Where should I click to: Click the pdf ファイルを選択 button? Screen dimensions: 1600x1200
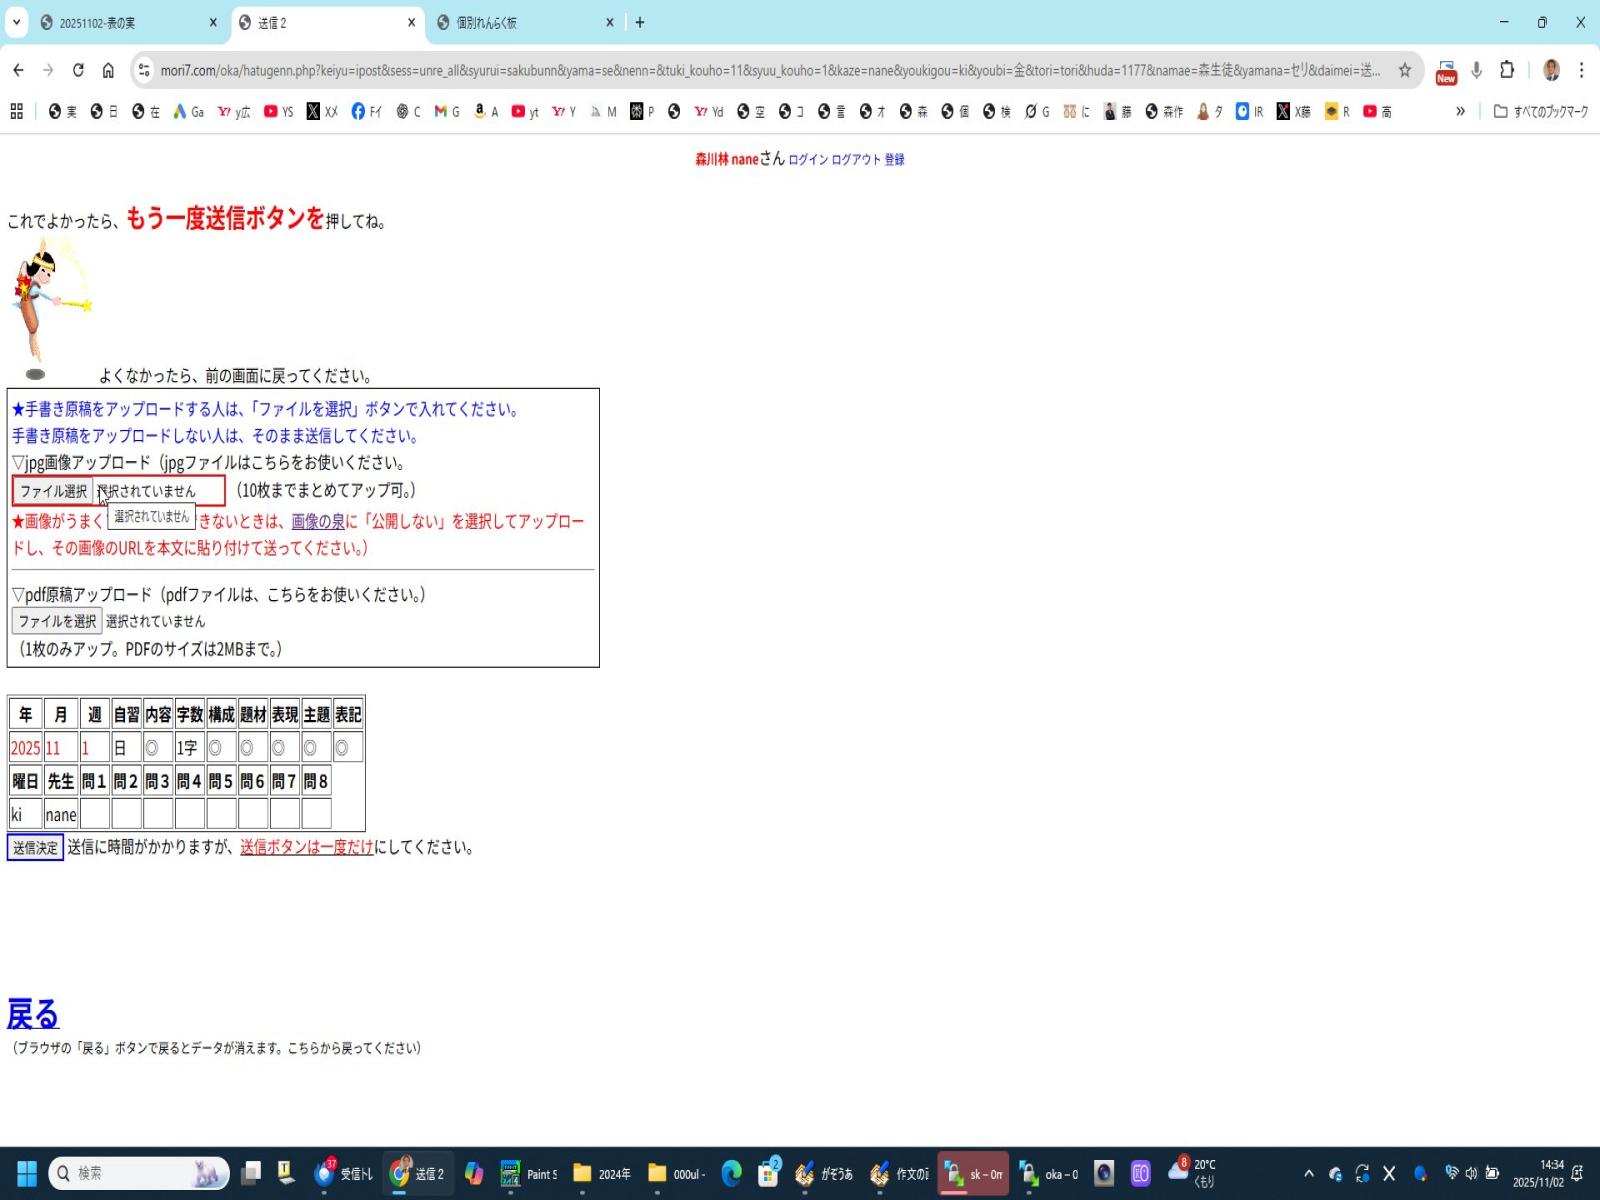(57, 621)
